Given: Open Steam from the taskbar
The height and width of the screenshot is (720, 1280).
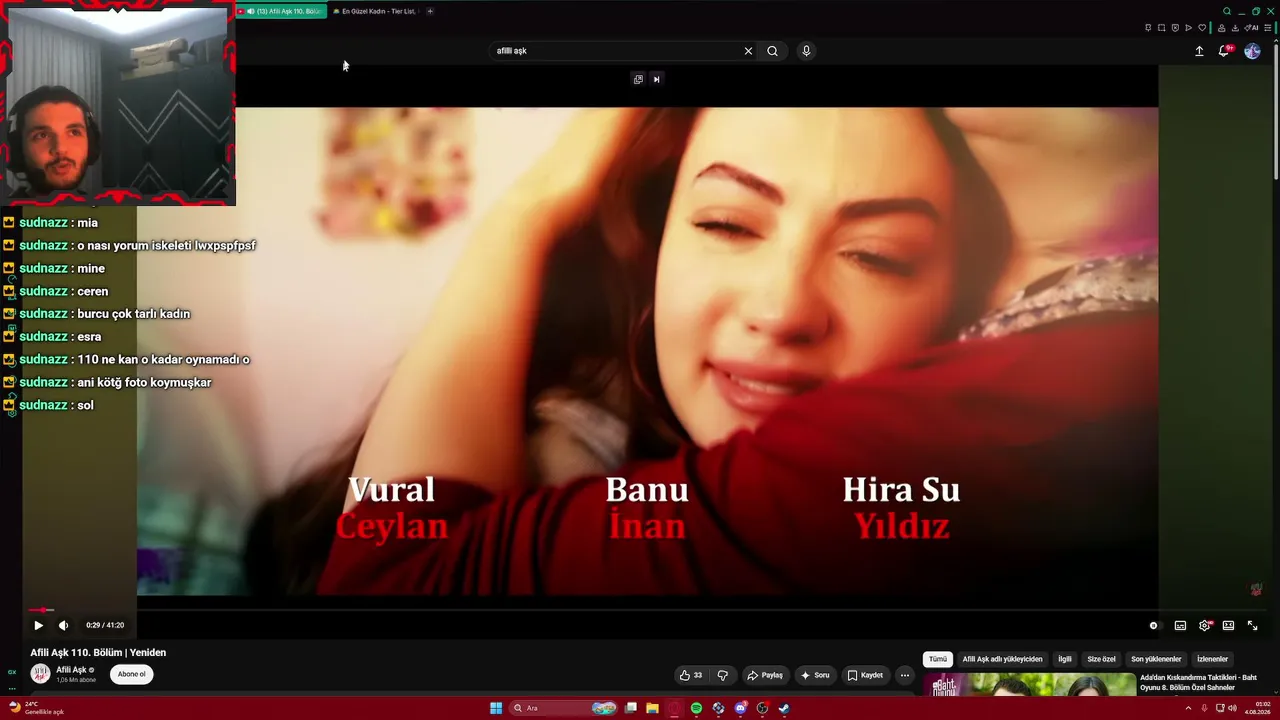Looking at the screenshot, I should click(784, 708).
